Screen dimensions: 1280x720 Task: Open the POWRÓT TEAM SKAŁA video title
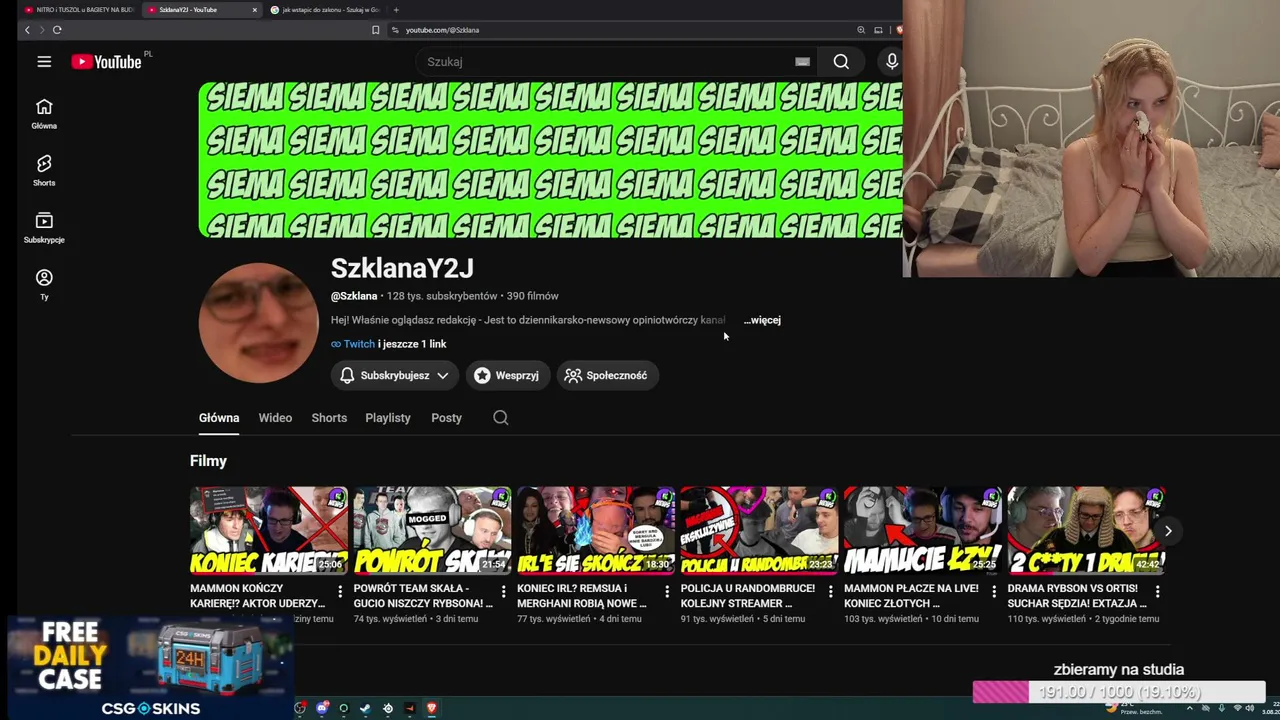pyautogui.click(x=423, y=596)
